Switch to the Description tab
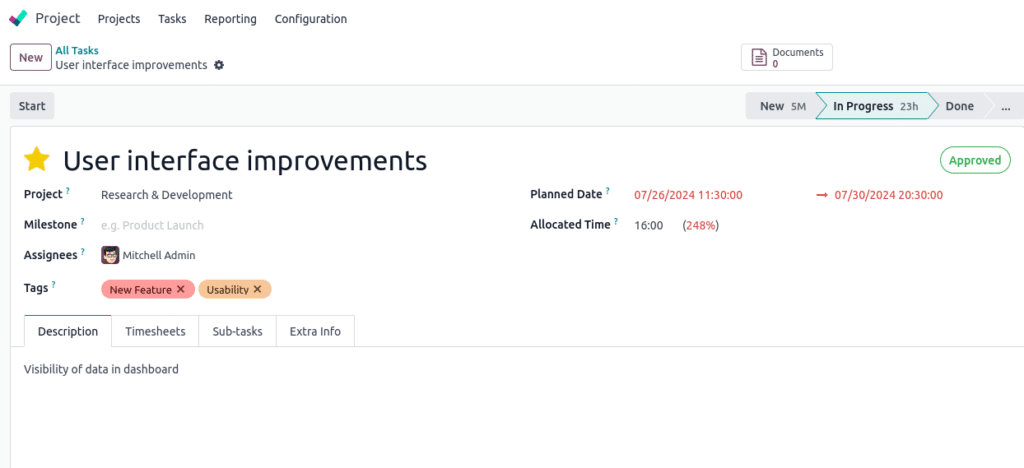The width and height of the screenshot is (1024, 468). tap(68, 331)
